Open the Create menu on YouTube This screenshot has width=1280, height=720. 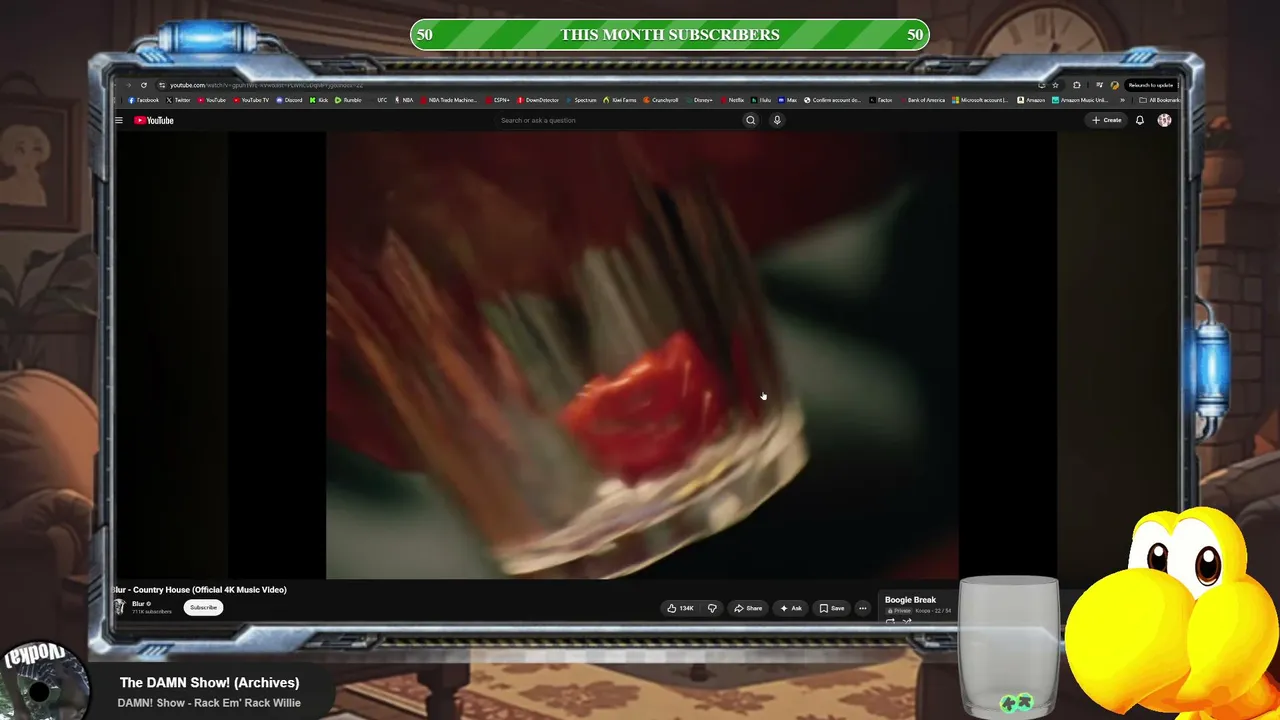tap(1107, 120)
